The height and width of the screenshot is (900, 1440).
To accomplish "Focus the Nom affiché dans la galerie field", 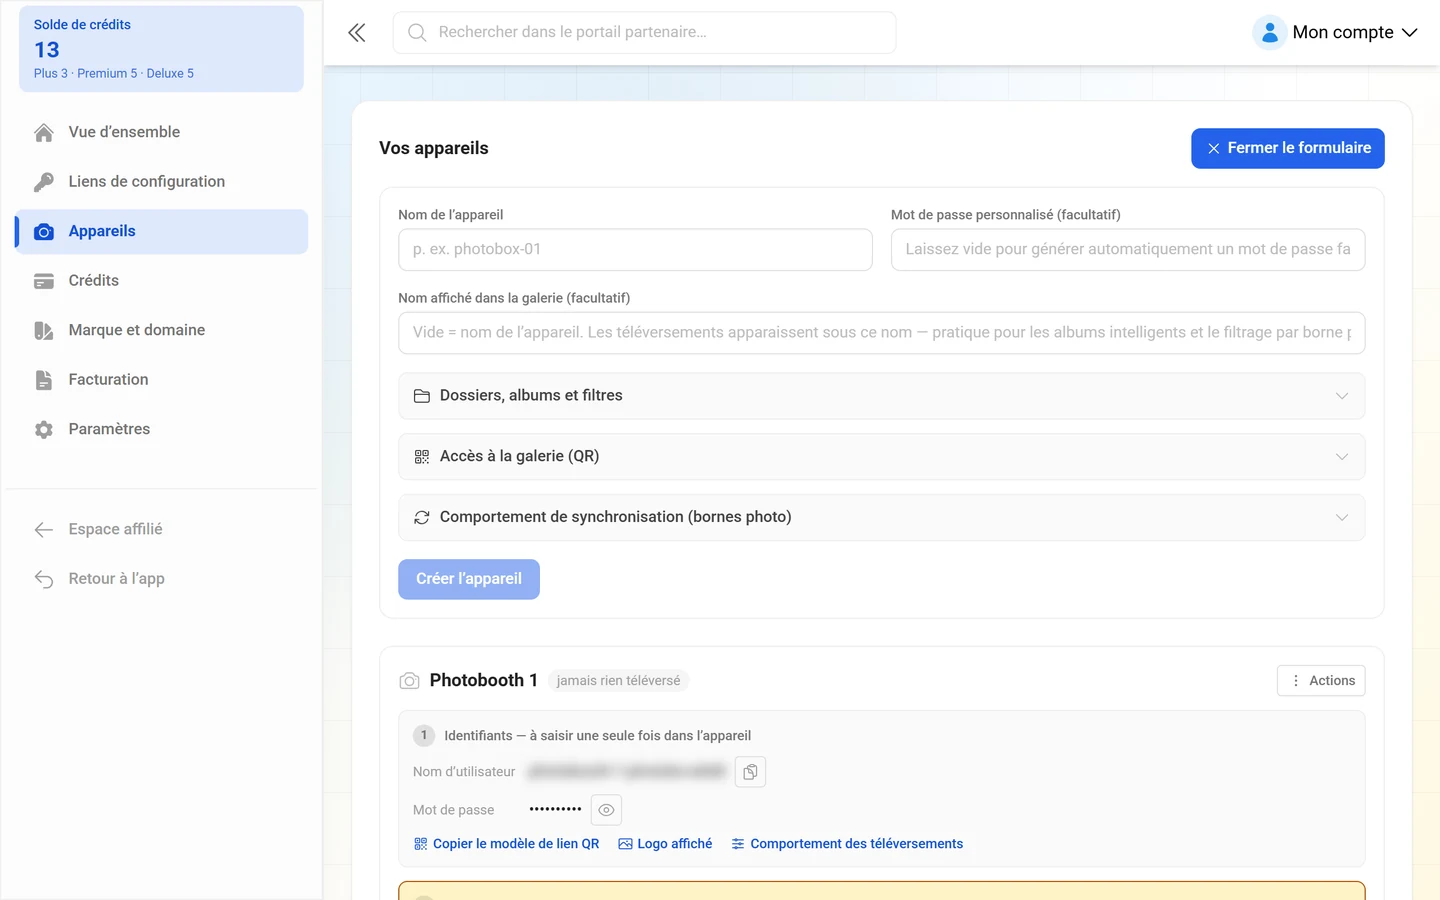I will [x=881, y=333].
